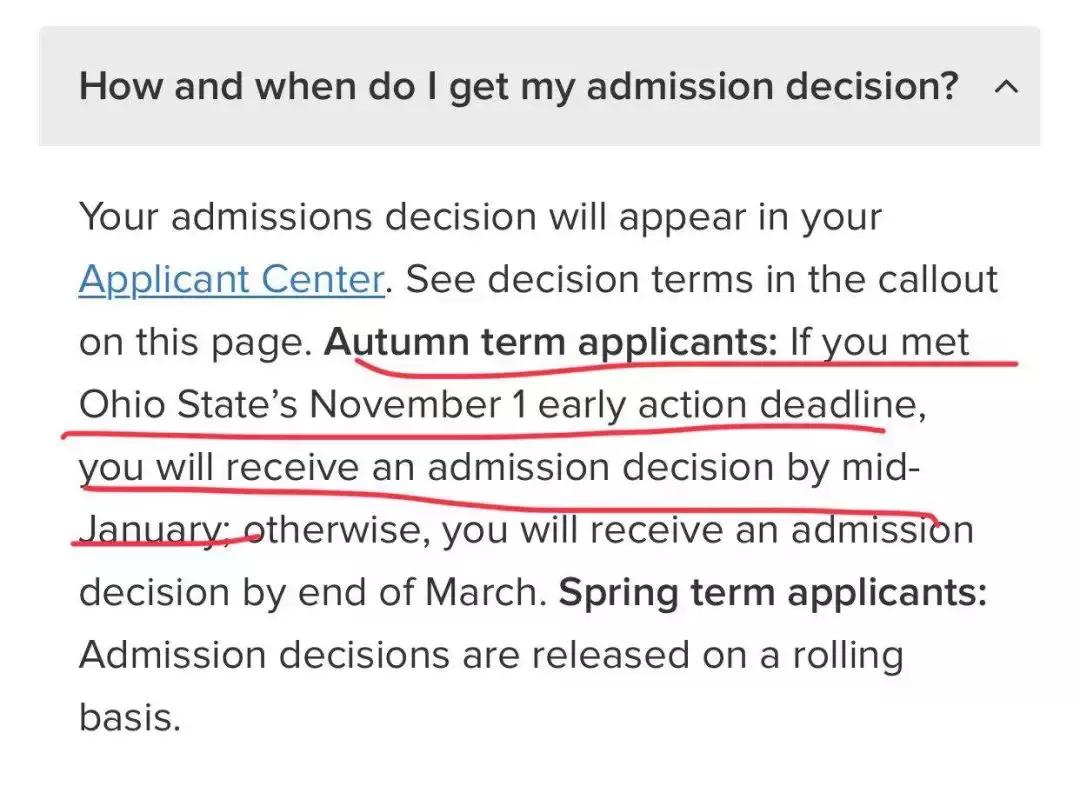
Task: Collapse the admission decision section chevron
Action: [1007, 87]
